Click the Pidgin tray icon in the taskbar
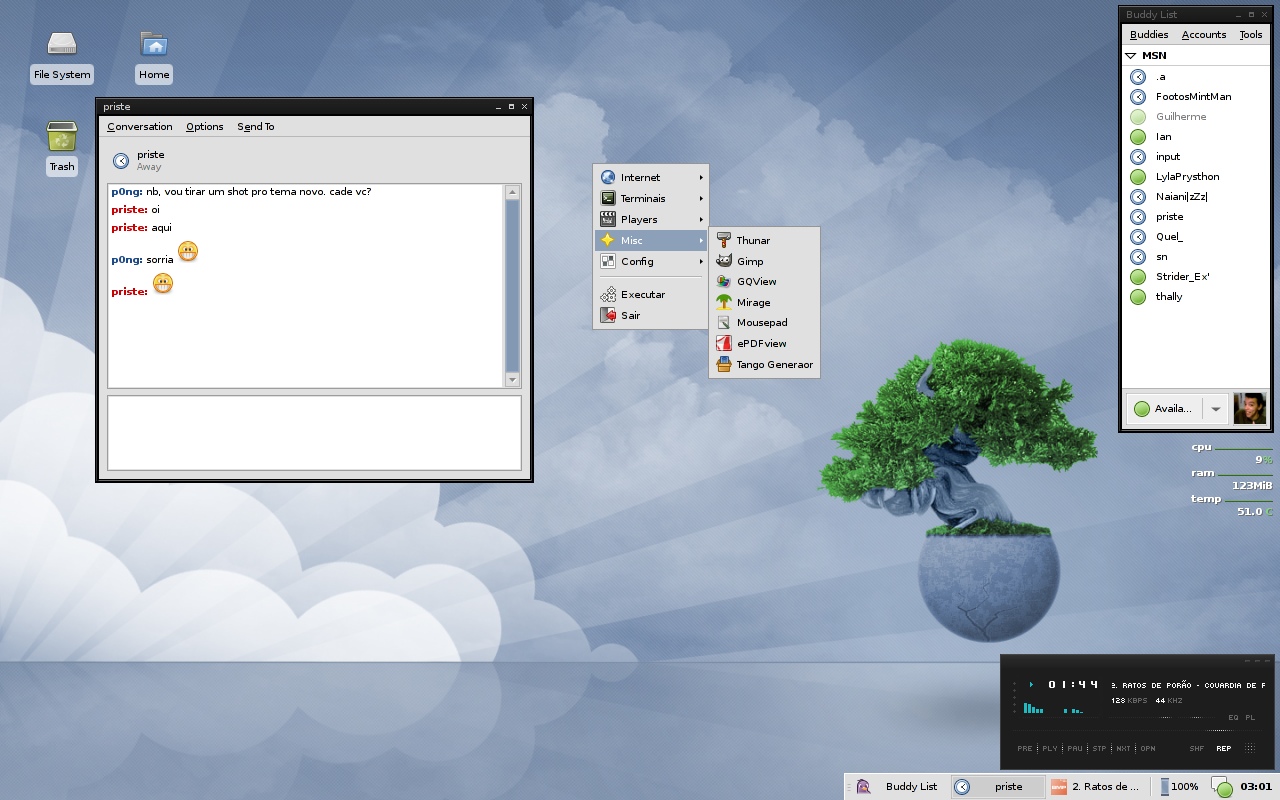This screenshot has height=800, width=1280. pyautogui.click(x=864, y=787)
